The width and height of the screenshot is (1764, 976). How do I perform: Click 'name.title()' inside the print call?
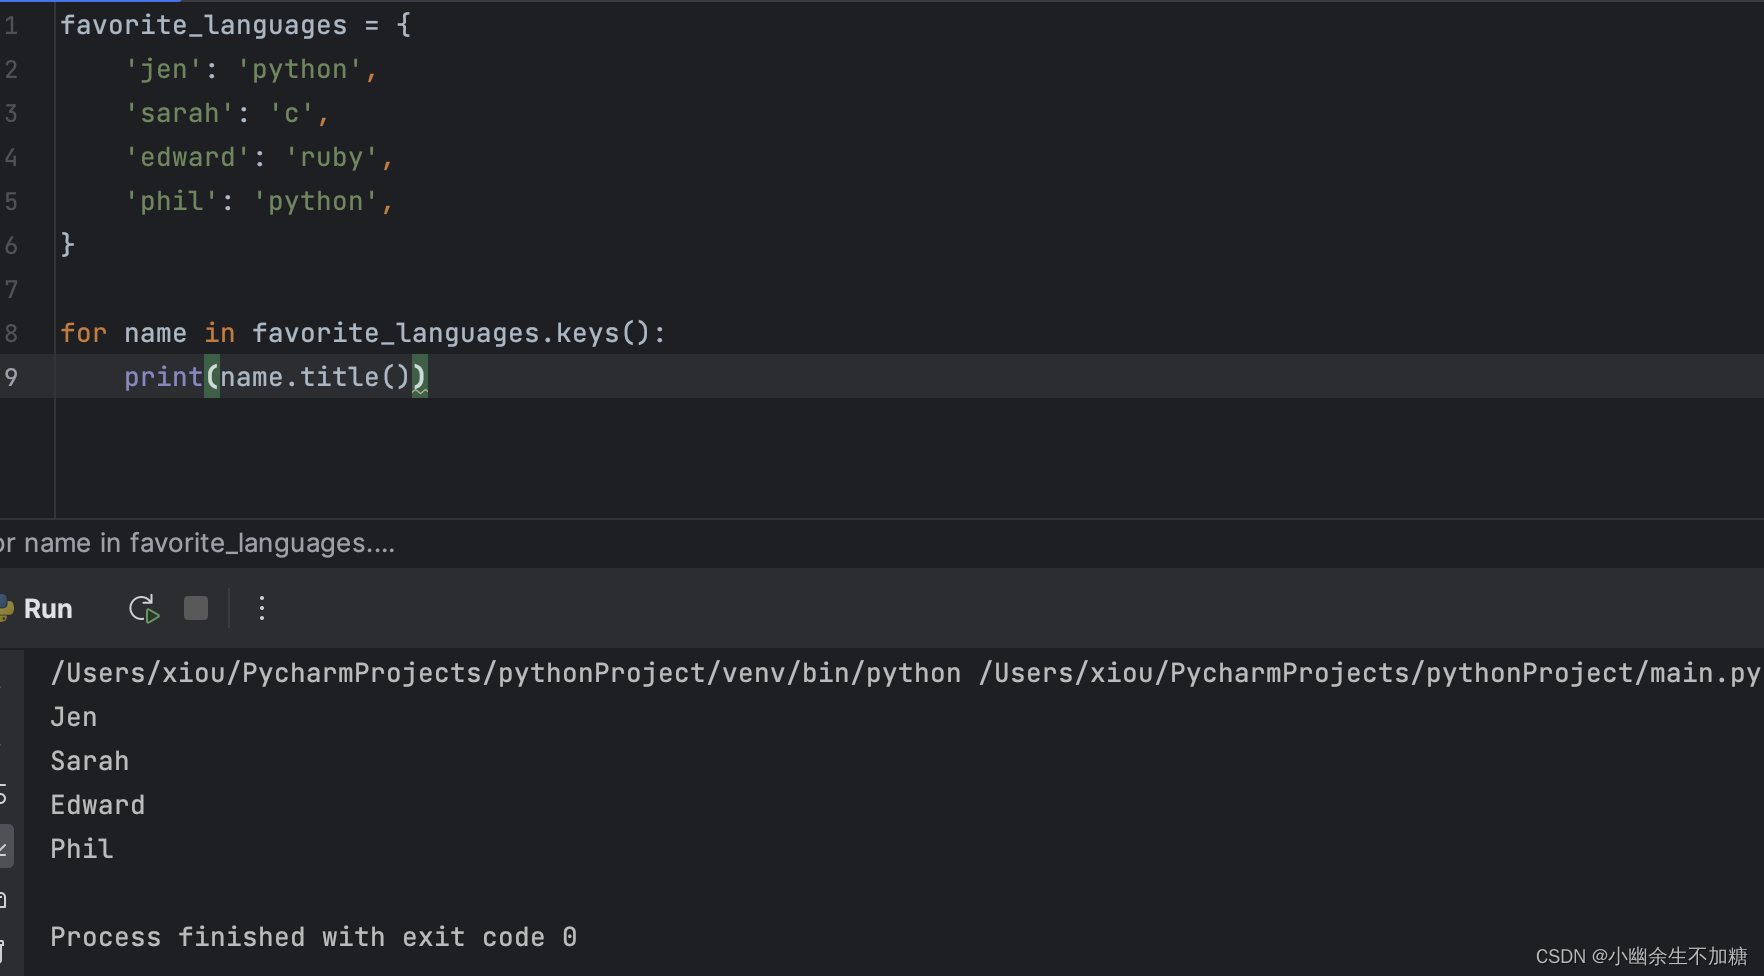315,377
